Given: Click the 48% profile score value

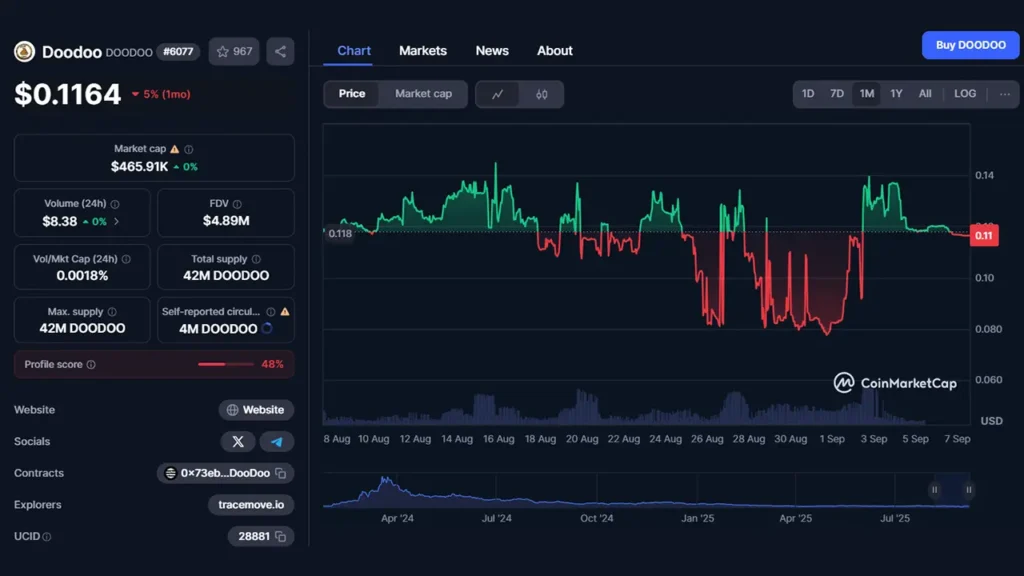Looking at the screenshot, I should 272,364.
